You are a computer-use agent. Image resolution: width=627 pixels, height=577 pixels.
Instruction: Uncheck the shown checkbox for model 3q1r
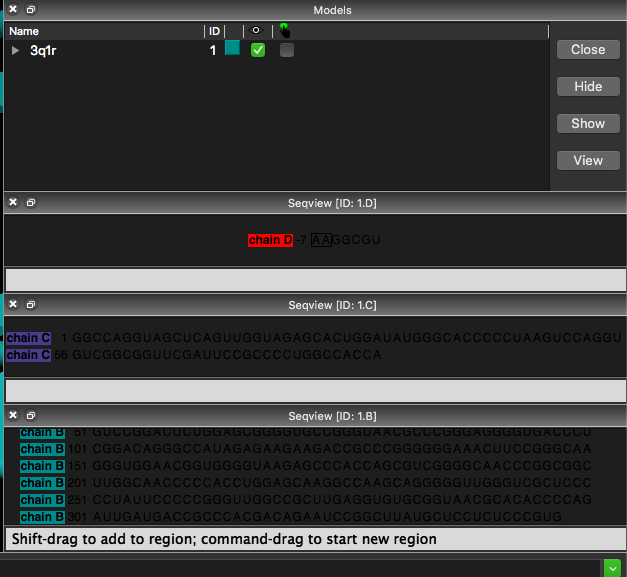(x=258, y=50)
